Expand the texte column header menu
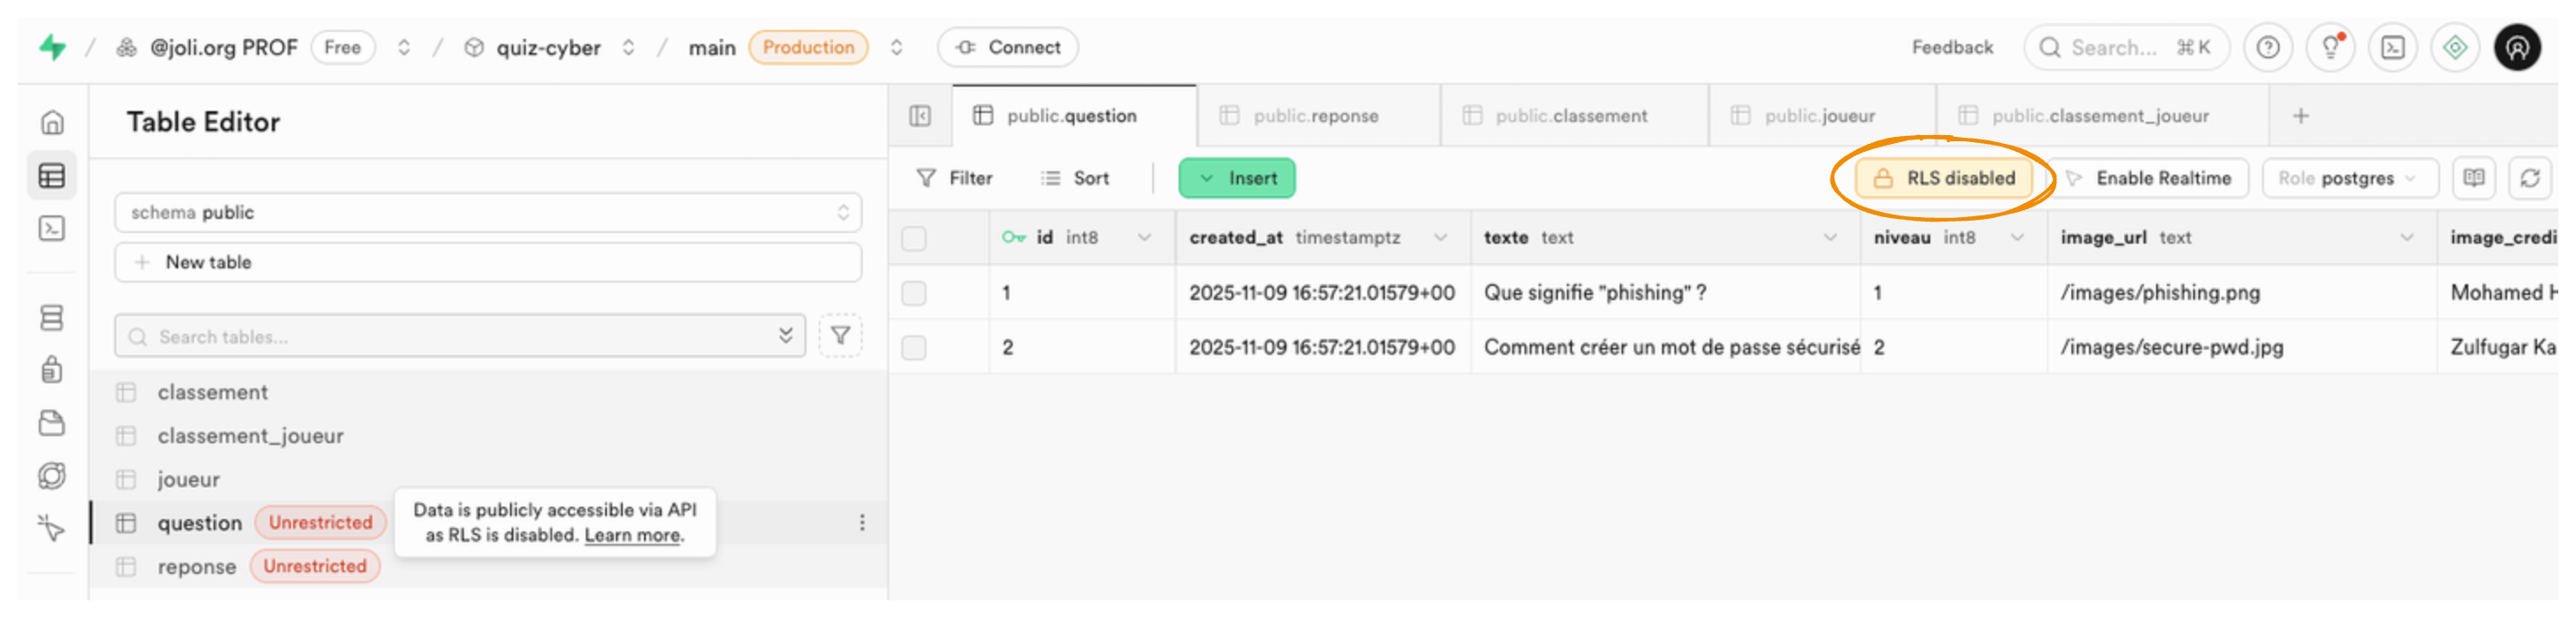Screen dimensions: 2576x618 pos(1829,238)
